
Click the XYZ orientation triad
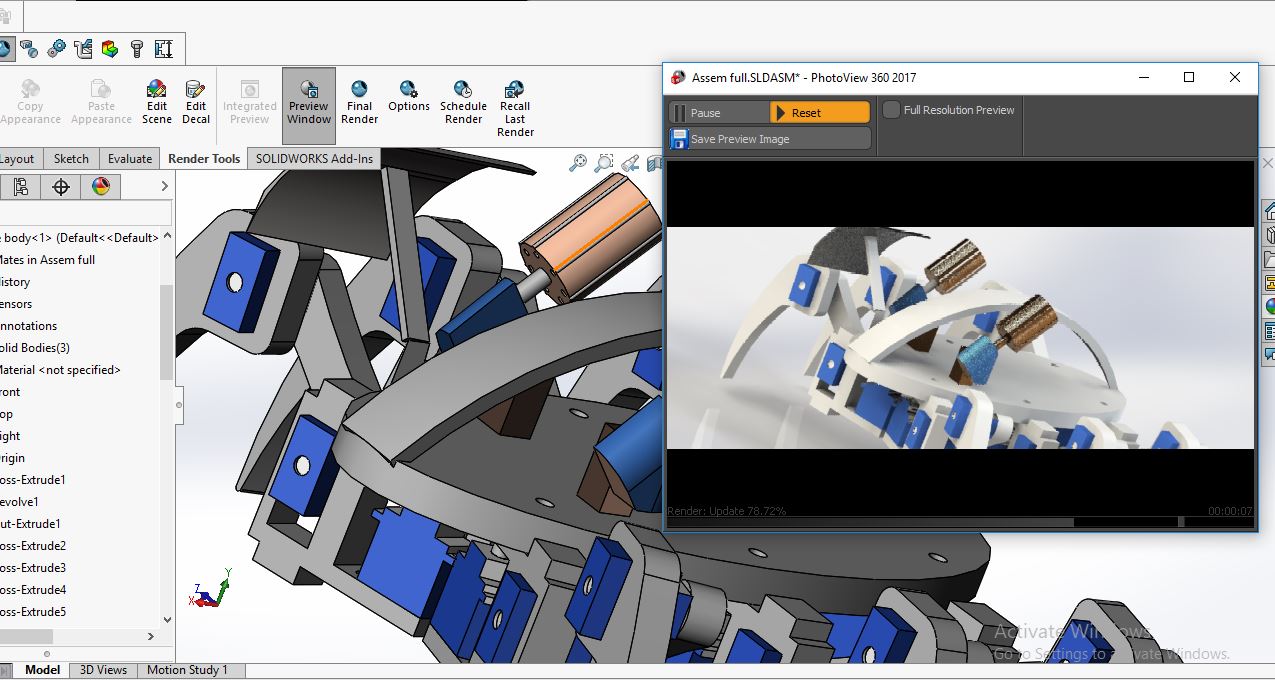210,589
